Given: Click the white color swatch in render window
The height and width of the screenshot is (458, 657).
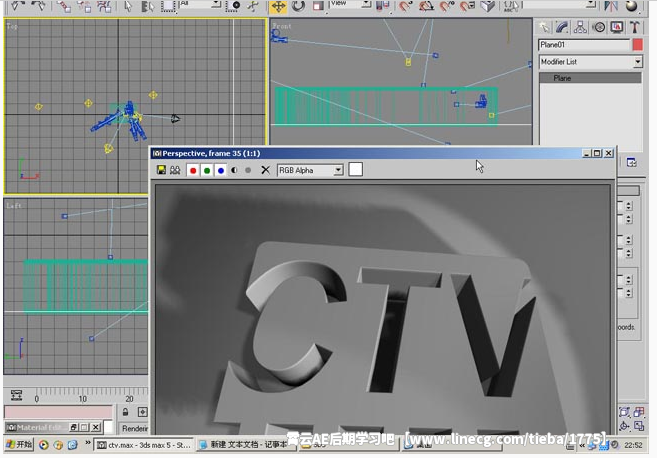Looking at the screenshot, I should click(355, 170).
